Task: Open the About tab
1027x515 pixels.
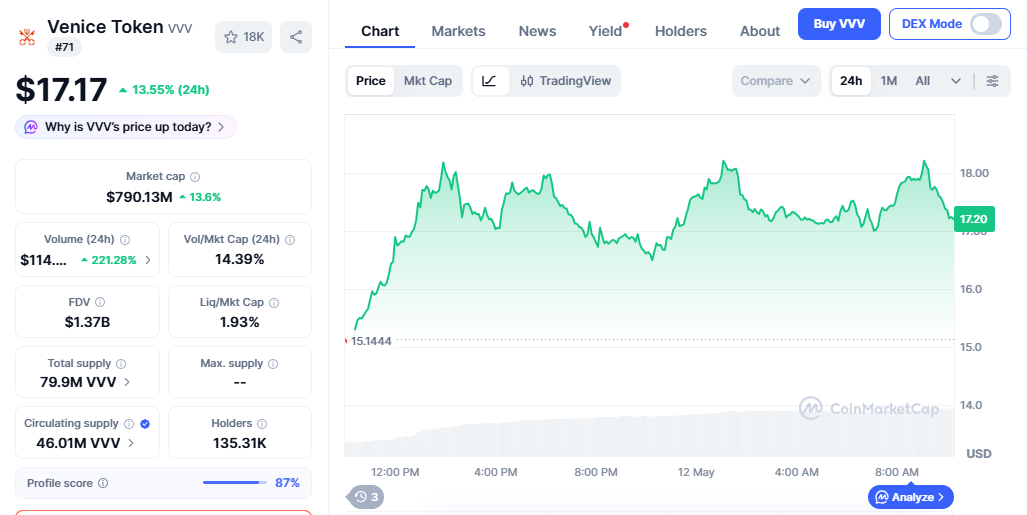Action: [x=760, y=31]
